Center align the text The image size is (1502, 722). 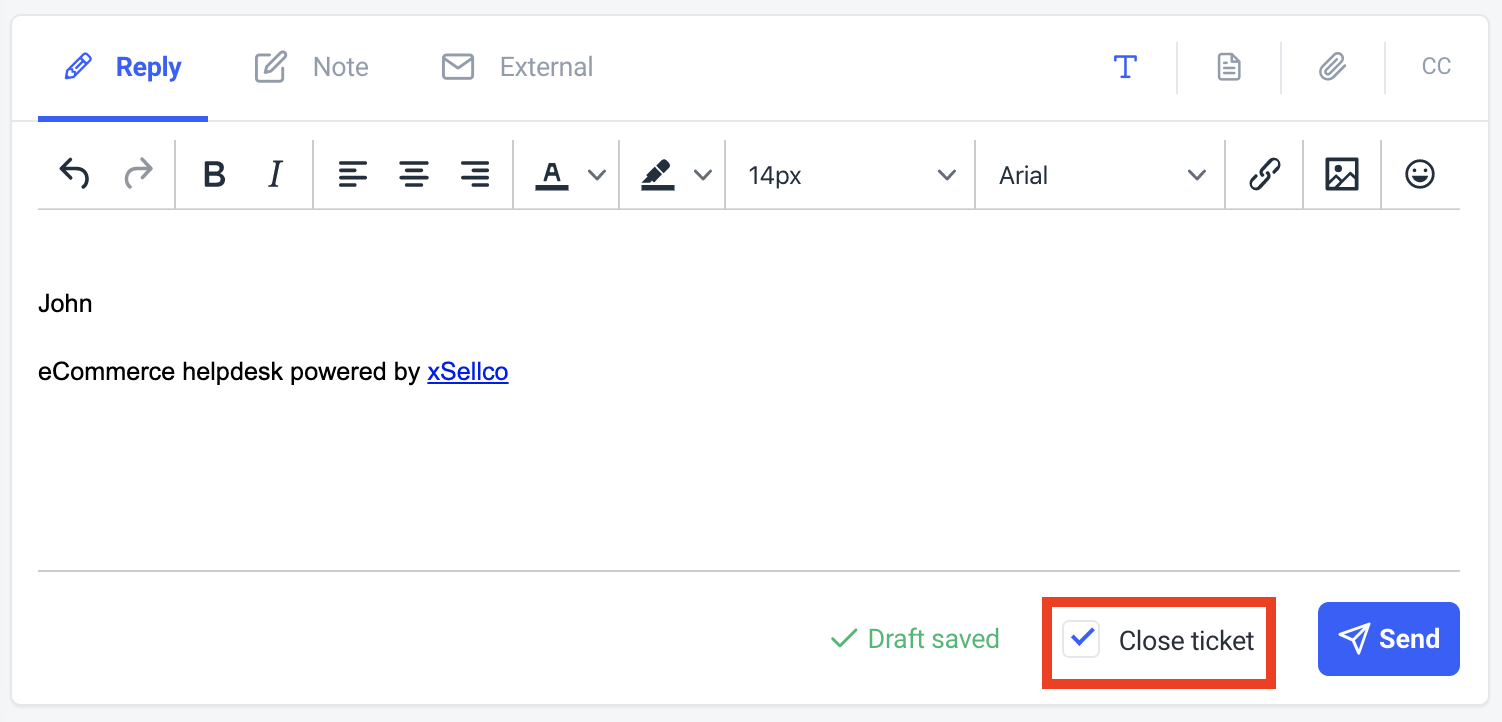click(x=414, y=175)
